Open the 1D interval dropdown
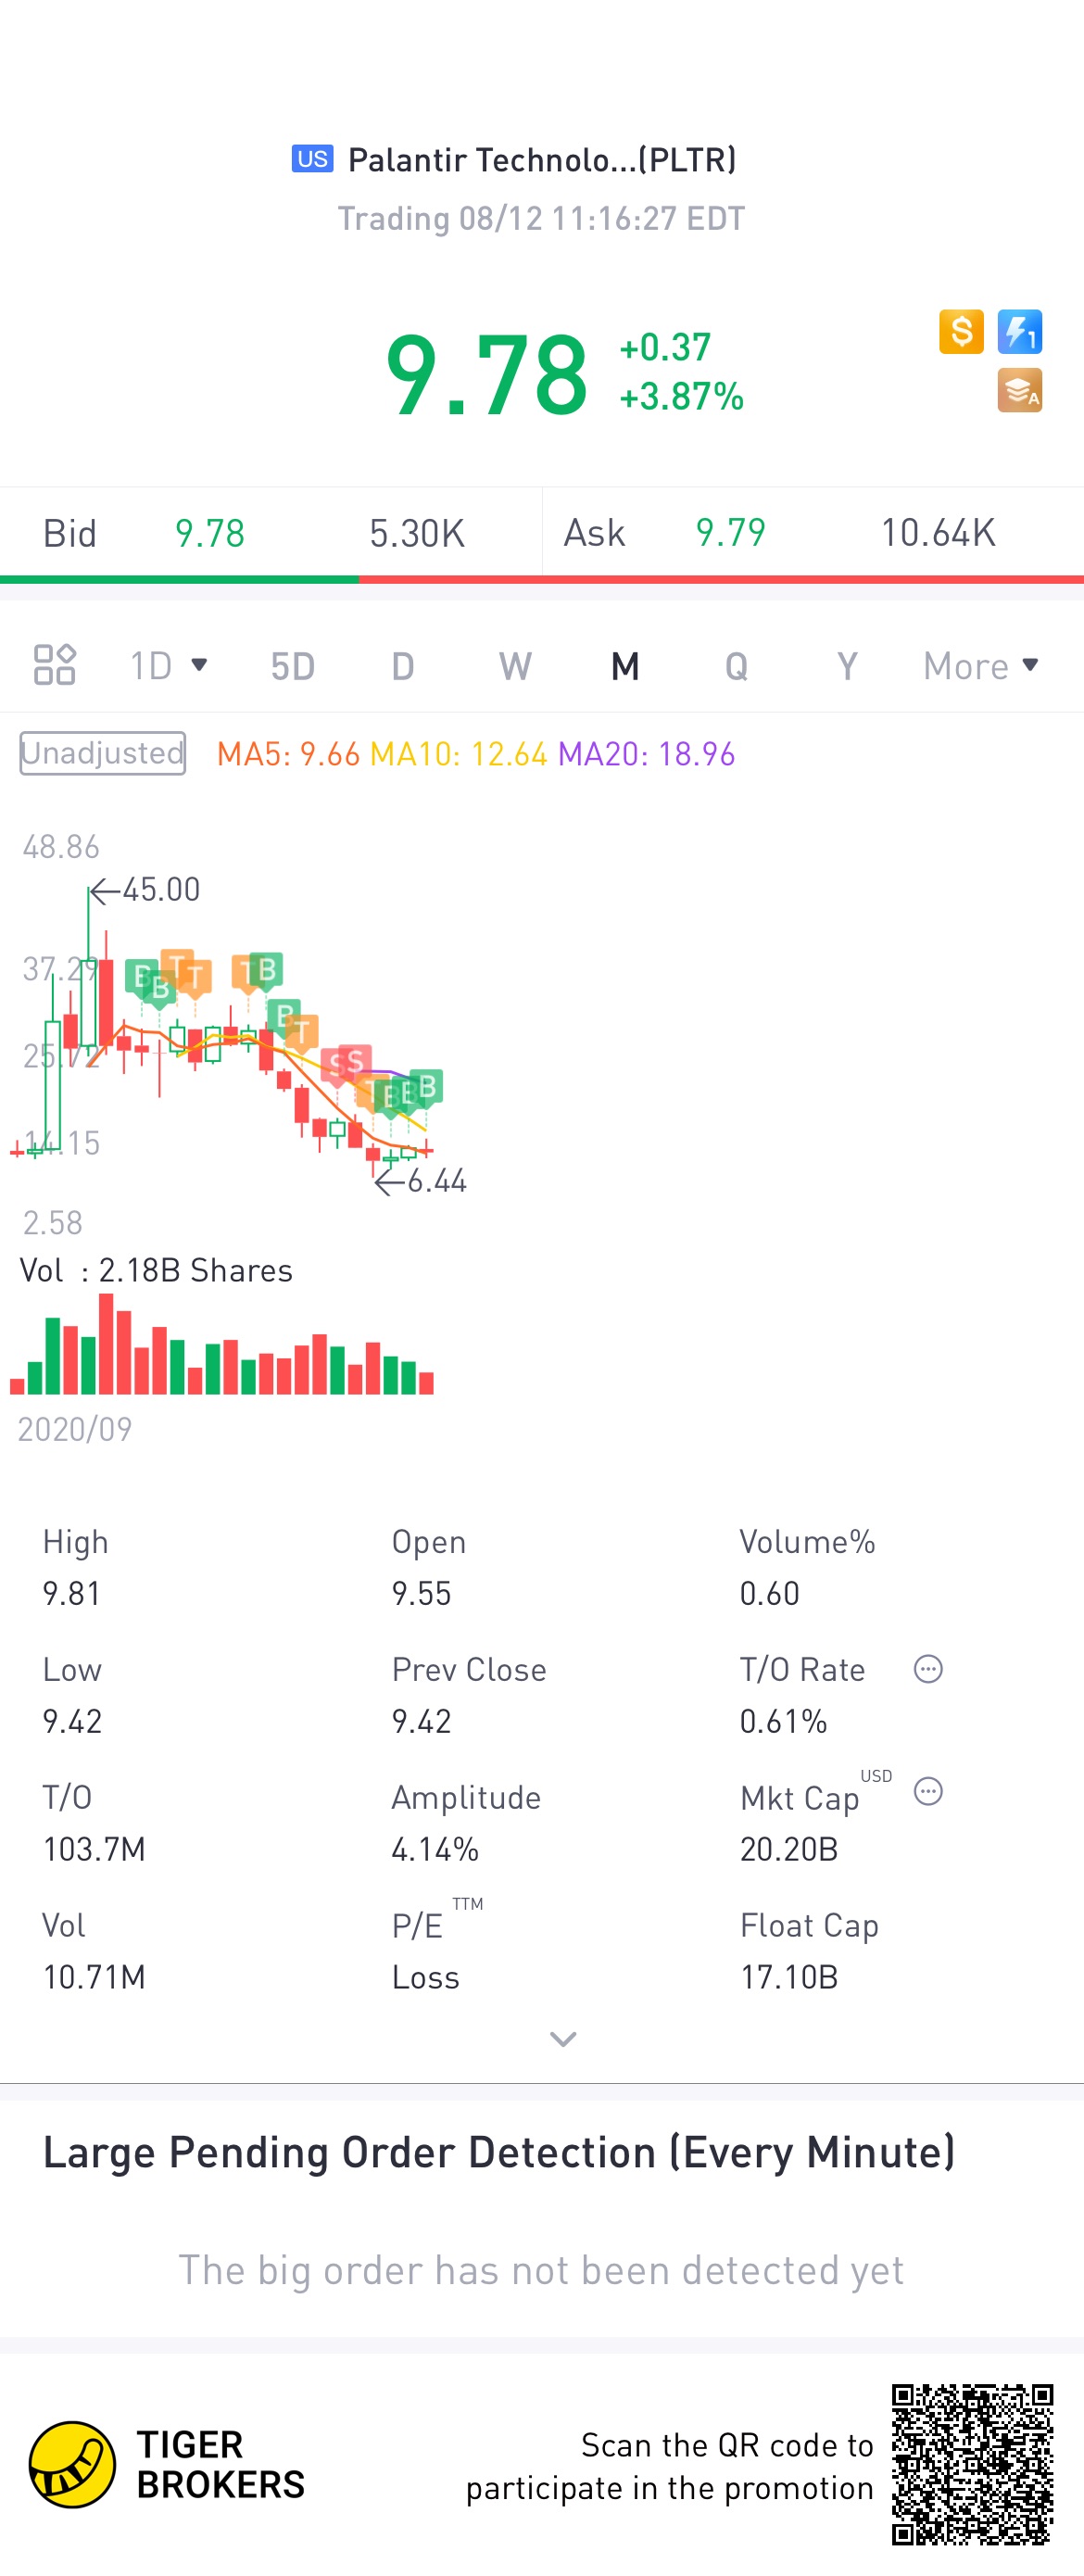 point(169,665)
